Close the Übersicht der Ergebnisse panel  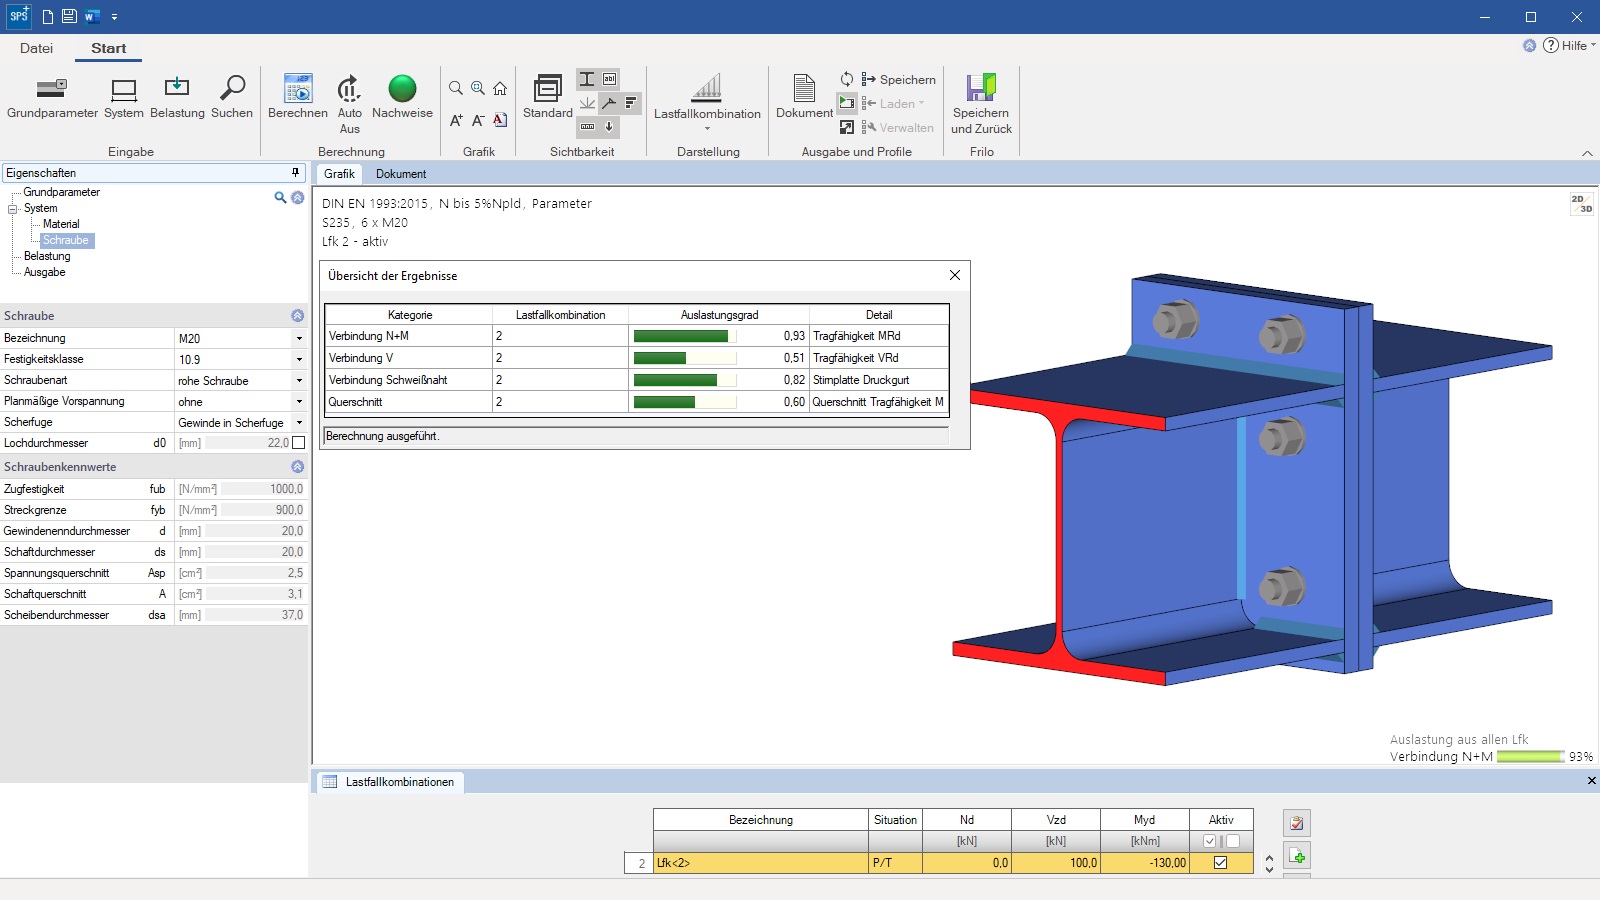tap(954, 275)
